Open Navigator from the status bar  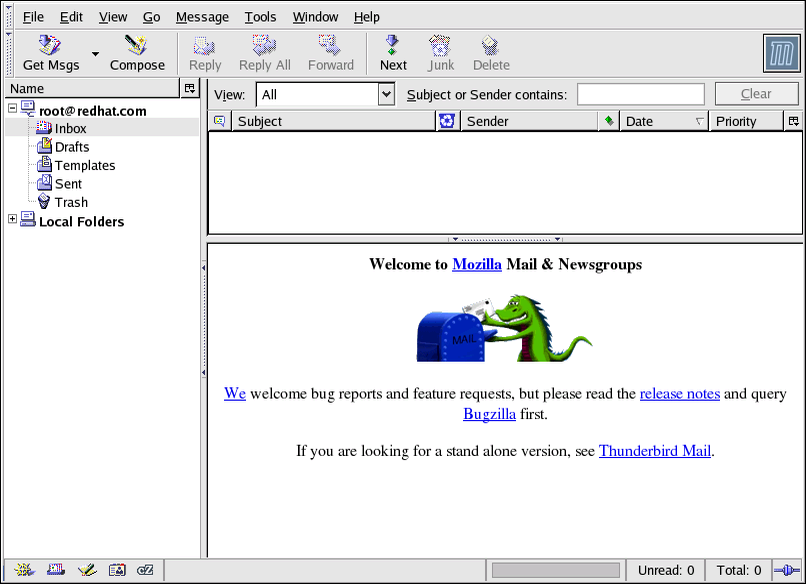click(24, 570)
